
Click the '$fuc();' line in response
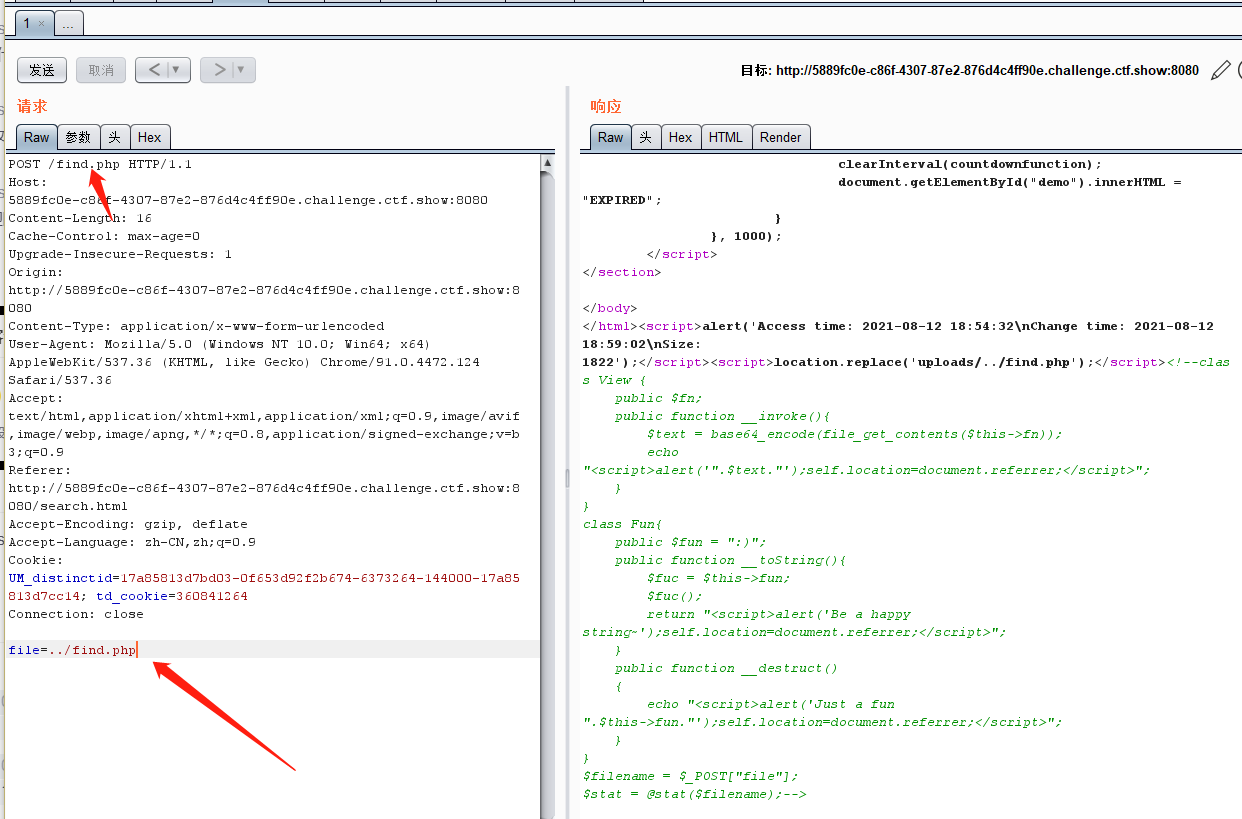[675, 595]
